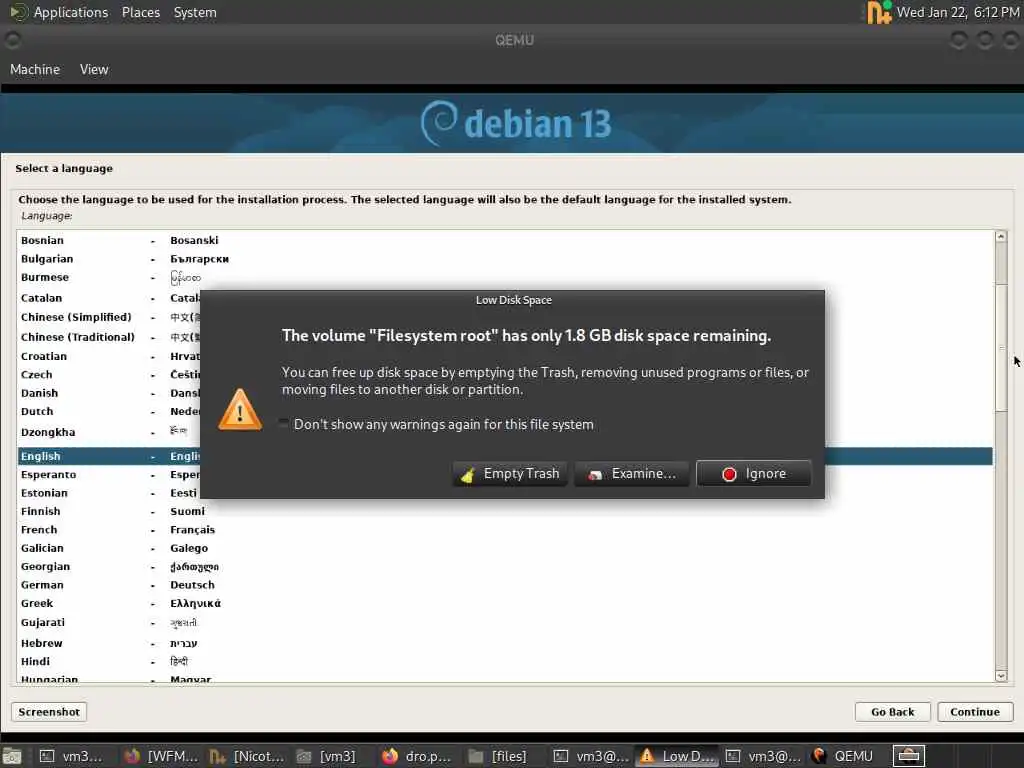Switch to the [Nicot... taskbar entry
This screenshot has height=768, width=1024.
tap(247, 756)
